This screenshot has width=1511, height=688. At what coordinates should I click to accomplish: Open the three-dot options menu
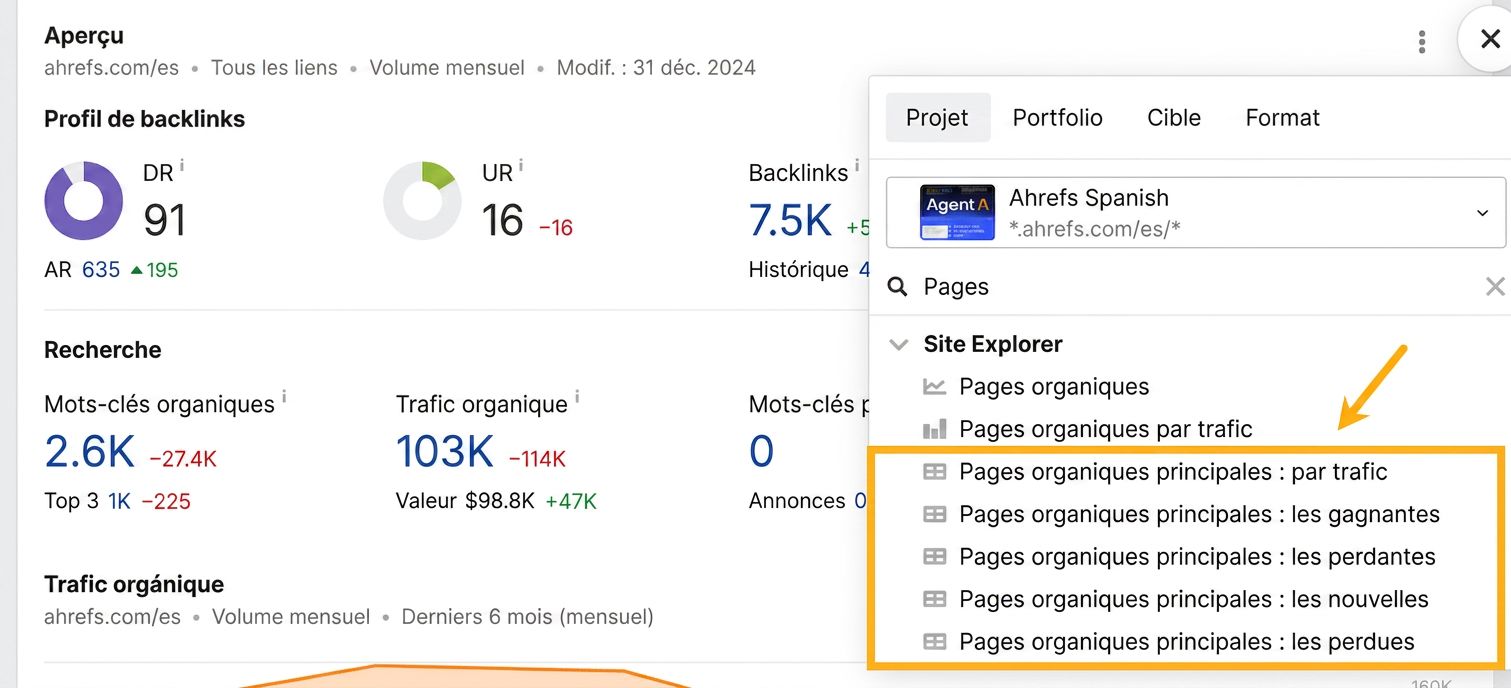click(1422, 41)
